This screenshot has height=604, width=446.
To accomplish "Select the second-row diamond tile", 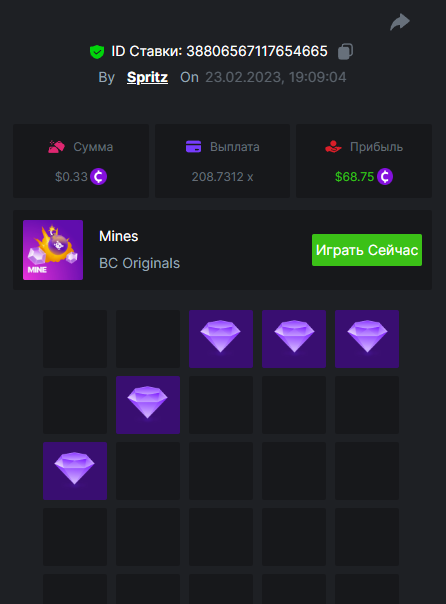I will (x=148, y=405).
